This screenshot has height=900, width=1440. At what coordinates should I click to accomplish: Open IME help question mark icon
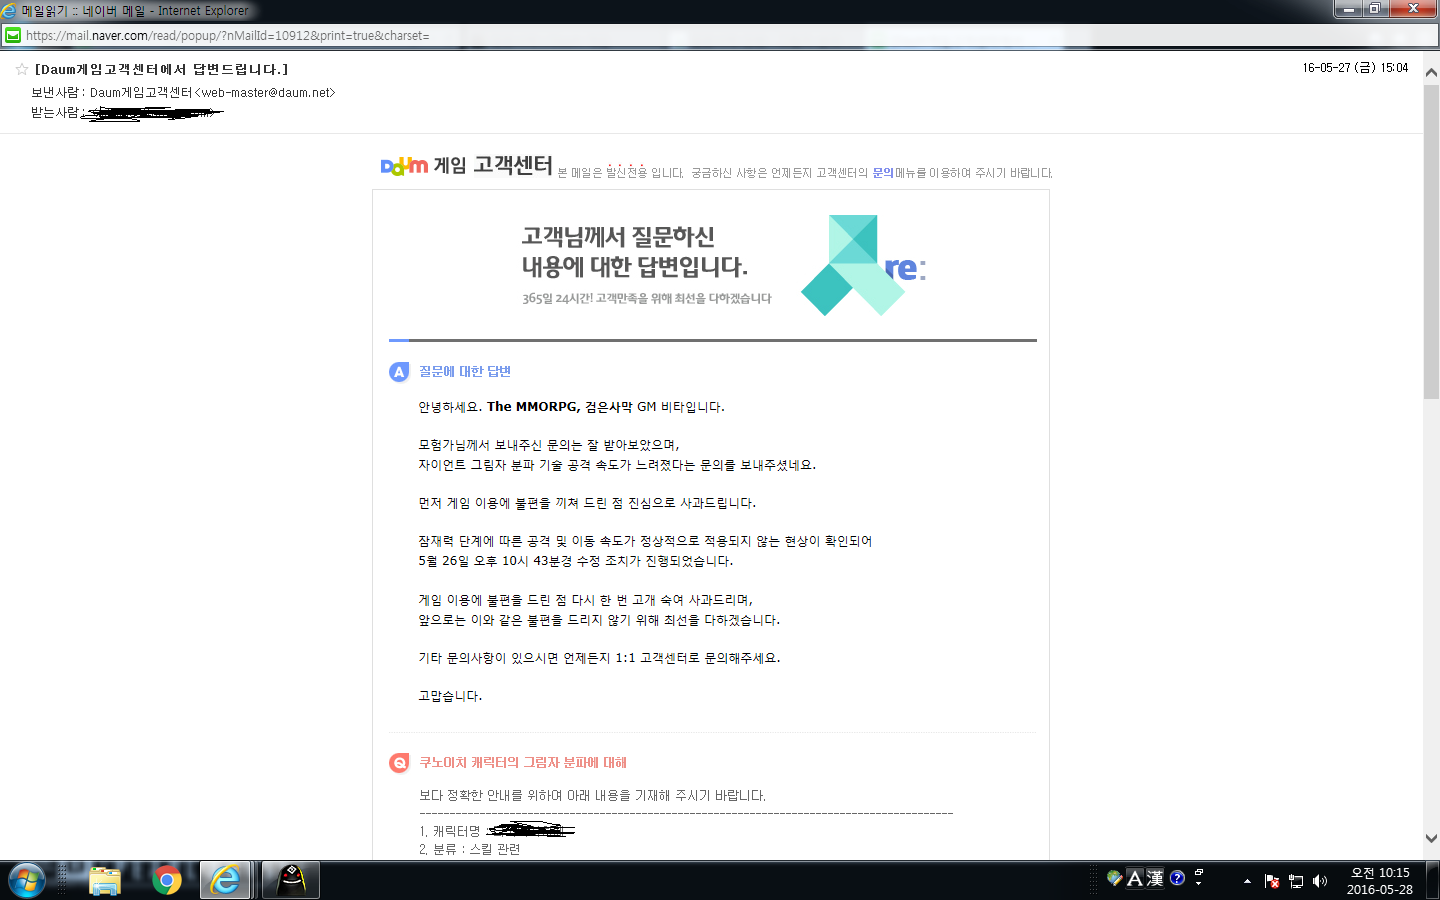(1177, 878)
